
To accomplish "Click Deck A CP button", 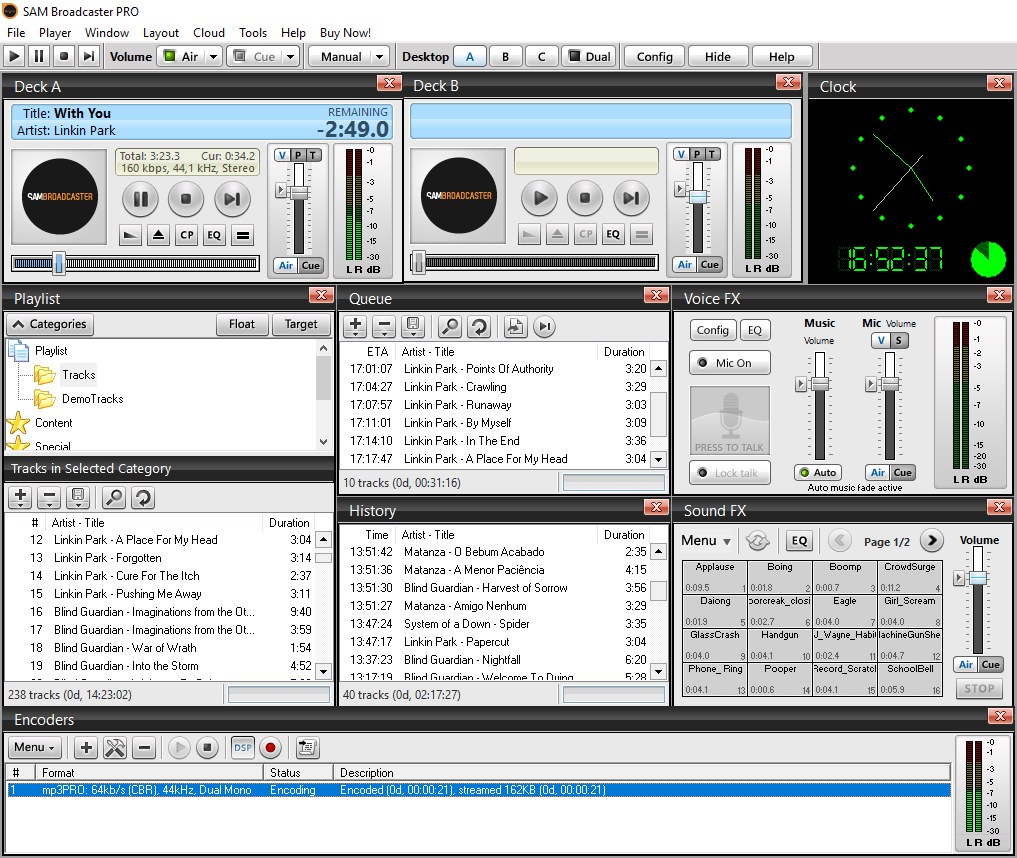I will tap(187, 235).
